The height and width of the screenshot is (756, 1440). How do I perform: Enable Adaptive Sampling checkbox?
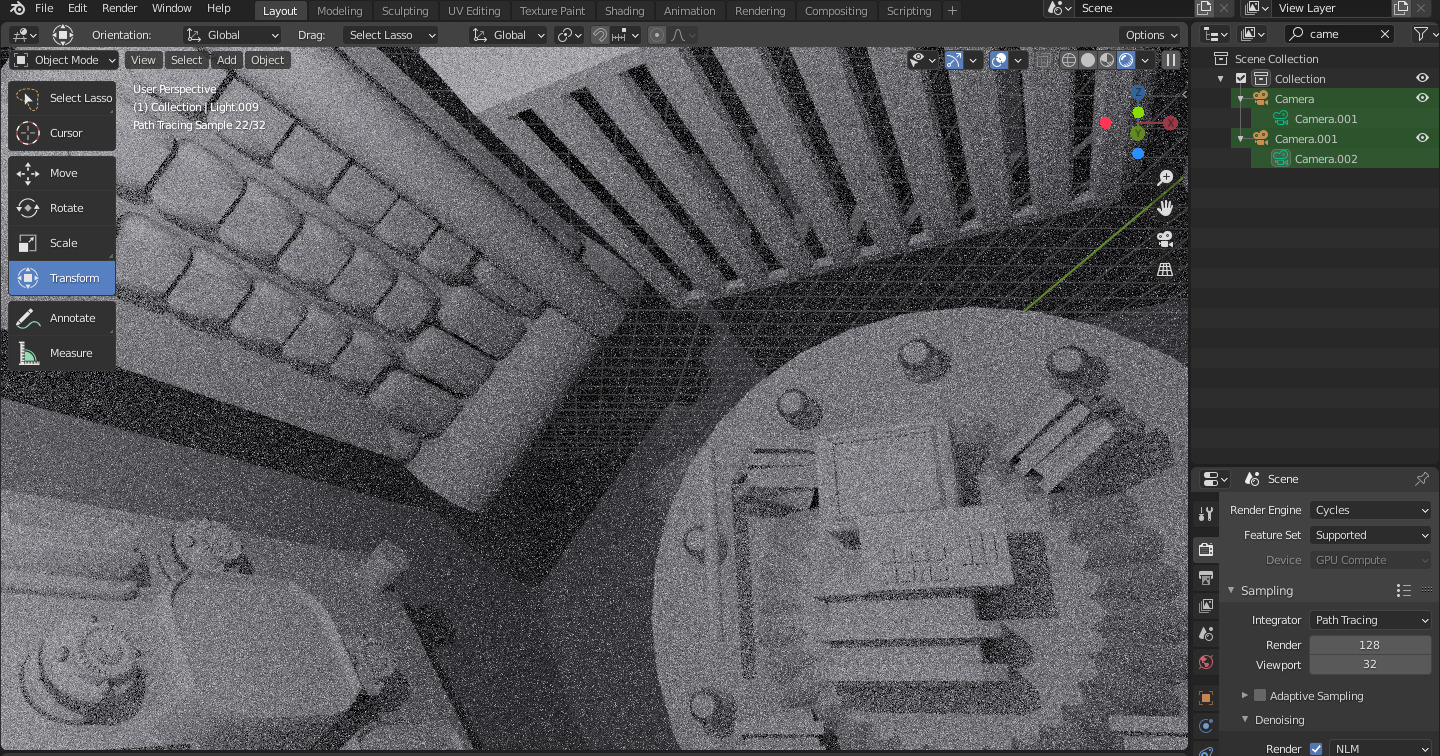point(1260,696)
